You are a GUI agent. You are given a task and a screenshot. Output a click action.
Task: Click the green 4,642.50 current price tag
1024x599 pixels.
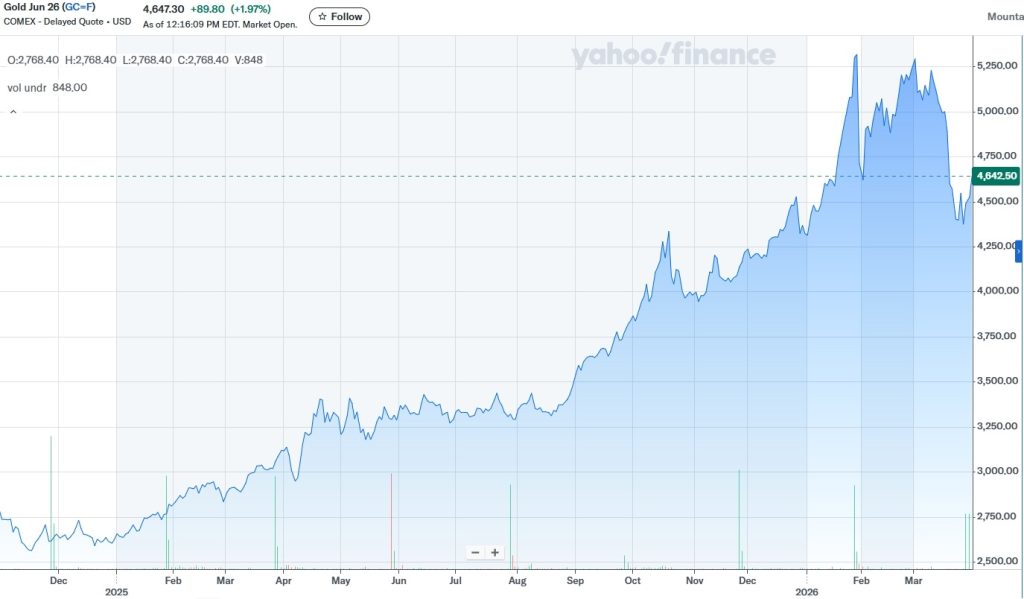tap(996, 176)
